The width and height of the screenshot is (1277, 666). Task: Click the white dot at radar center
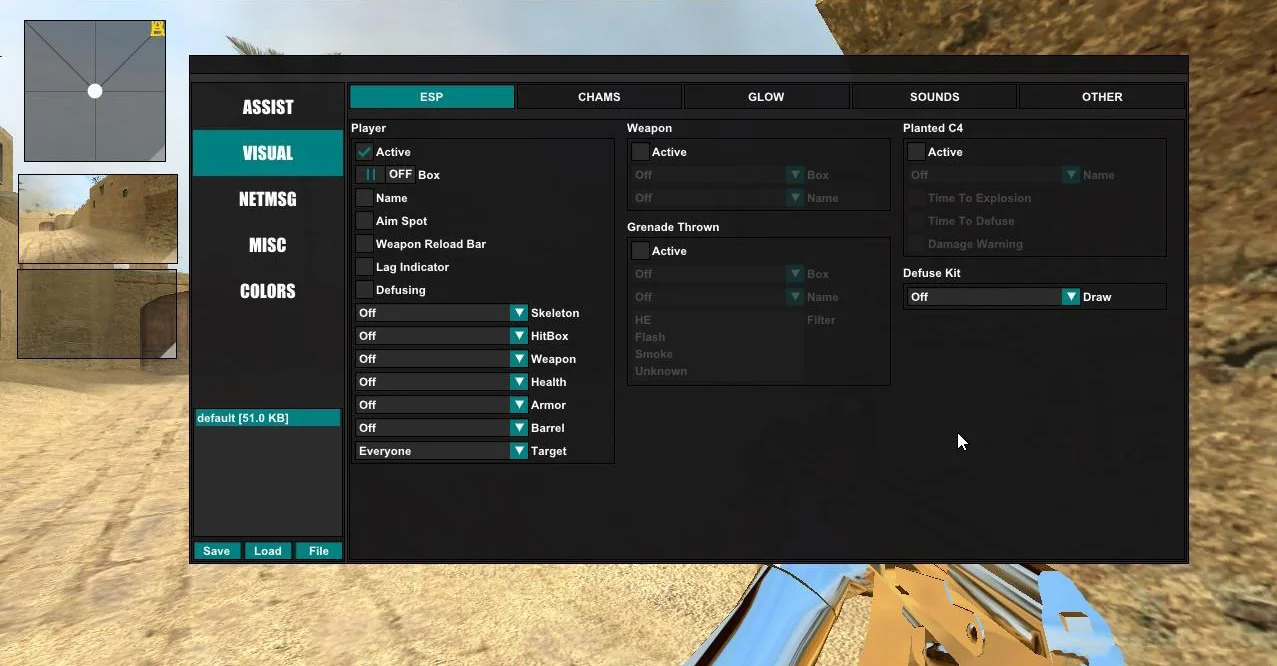click(95, 91)
